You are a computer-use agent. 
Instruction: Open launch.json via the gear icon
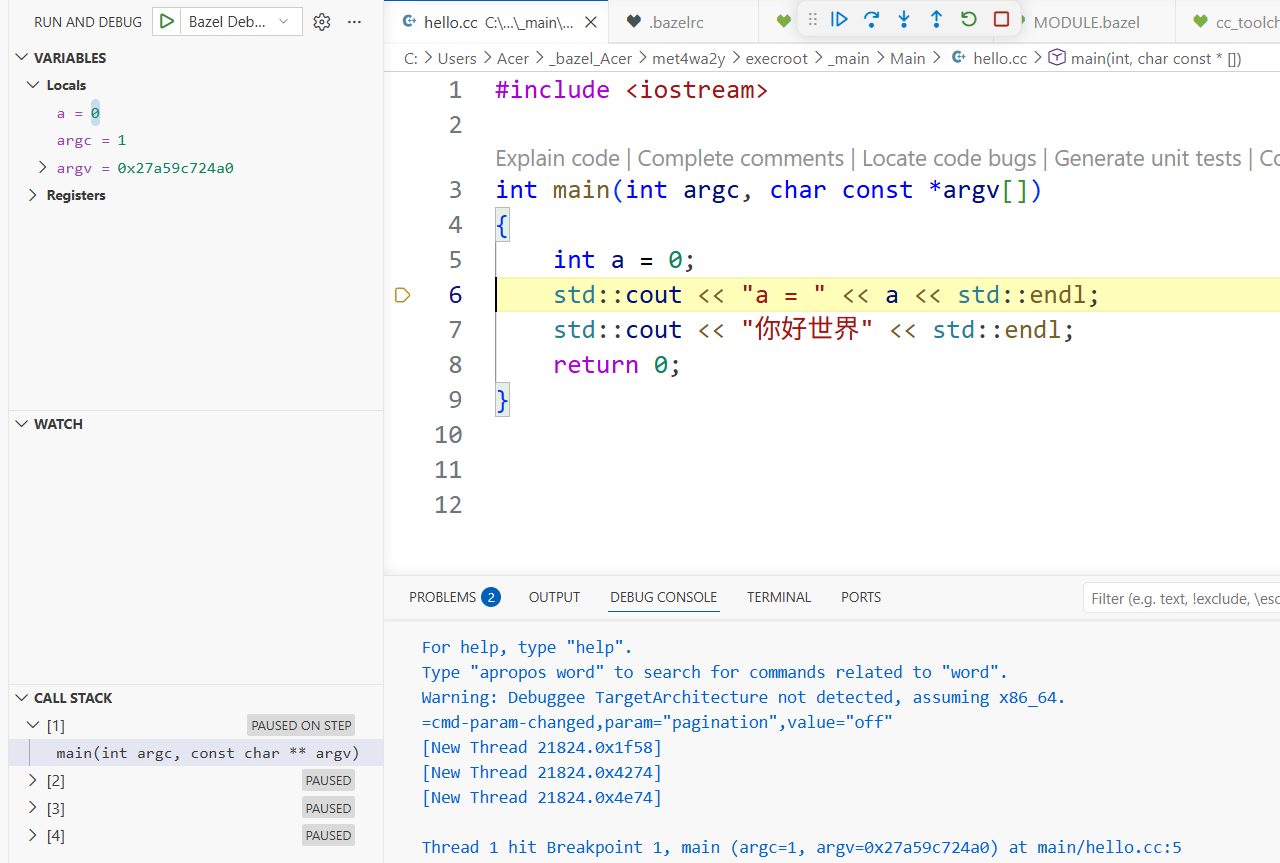tap(321, 21)
